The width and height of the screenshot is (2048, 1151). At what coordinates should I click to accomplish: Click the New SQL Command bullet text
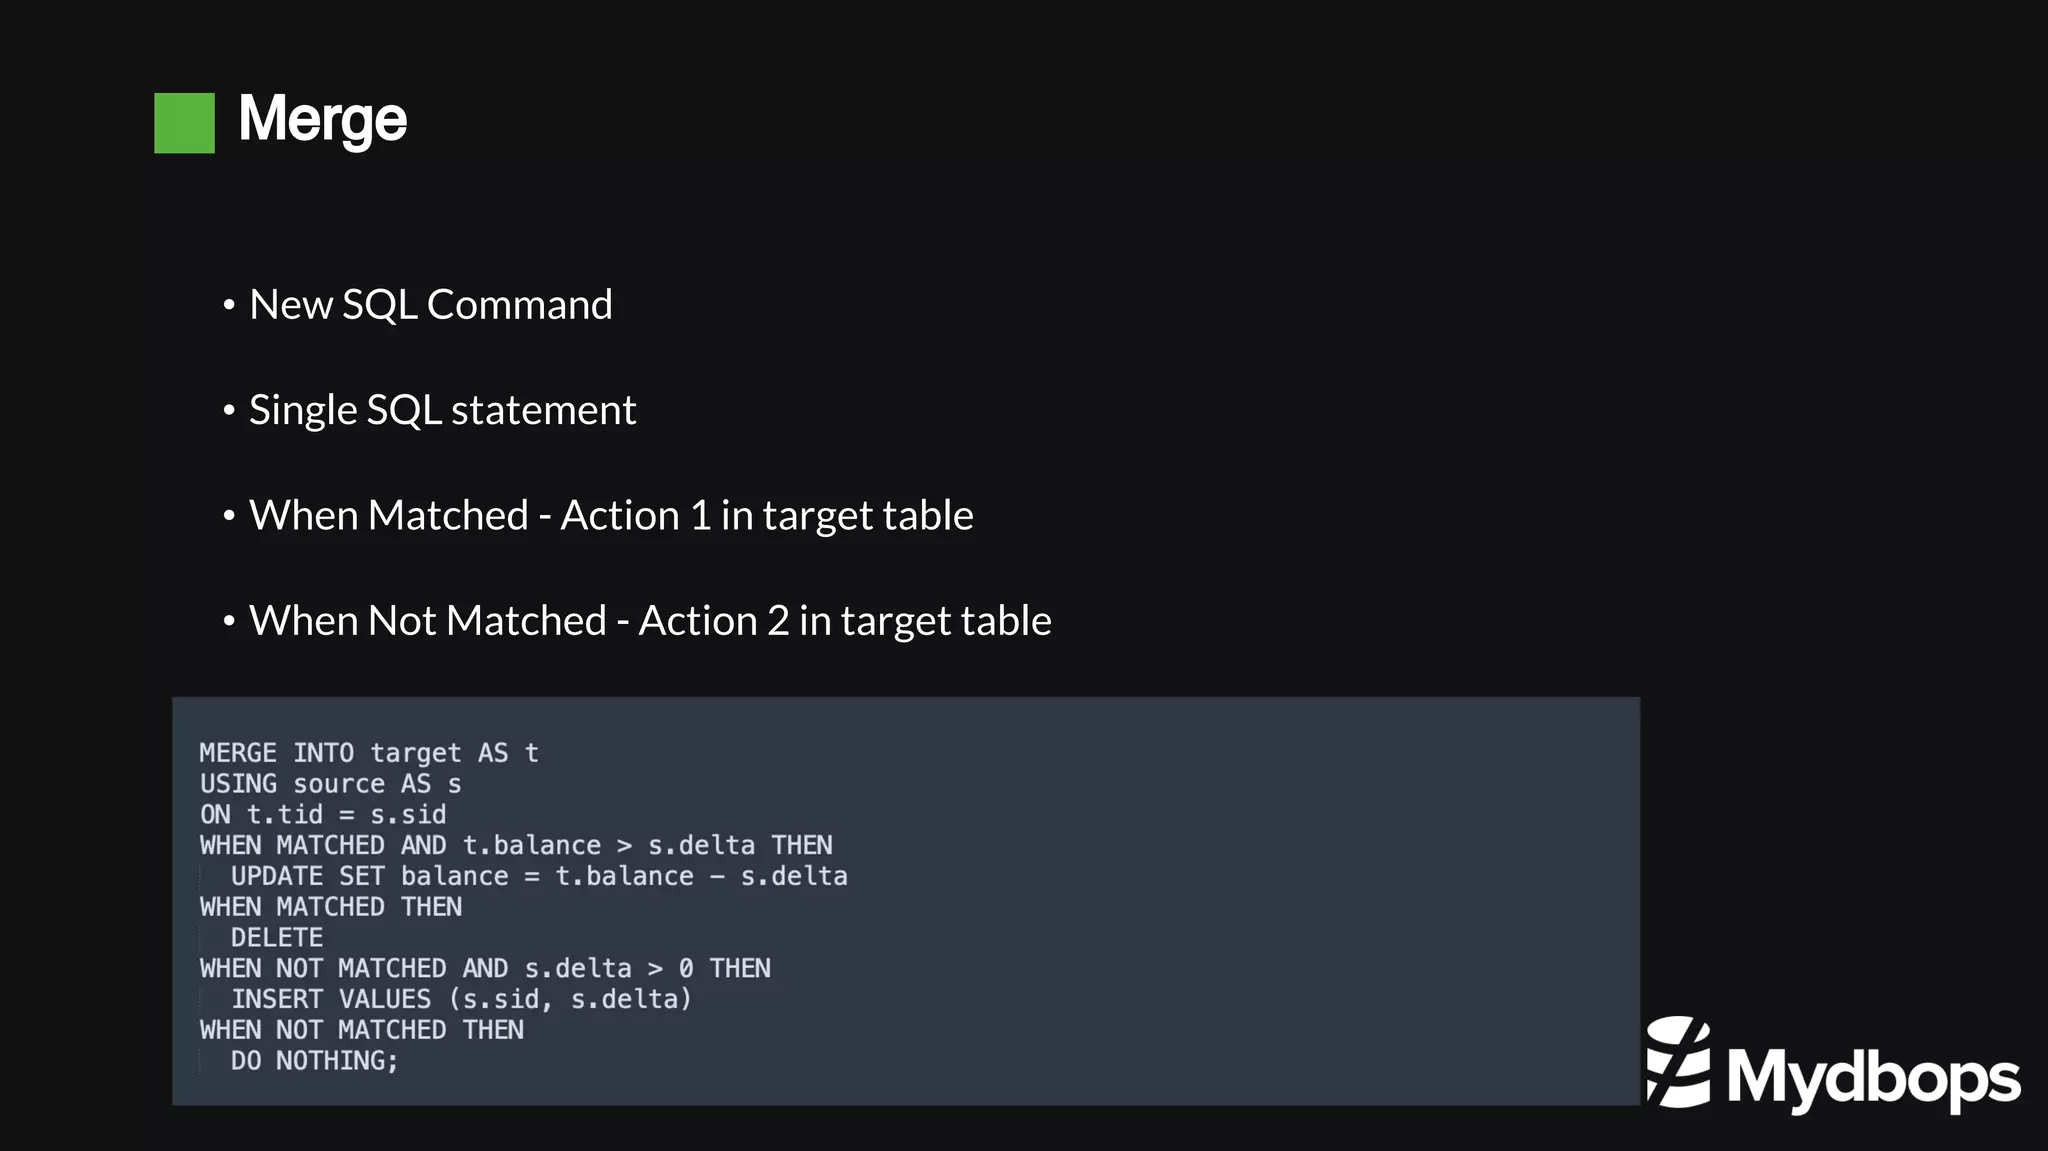pyautogui.click(x=430, y=304)
